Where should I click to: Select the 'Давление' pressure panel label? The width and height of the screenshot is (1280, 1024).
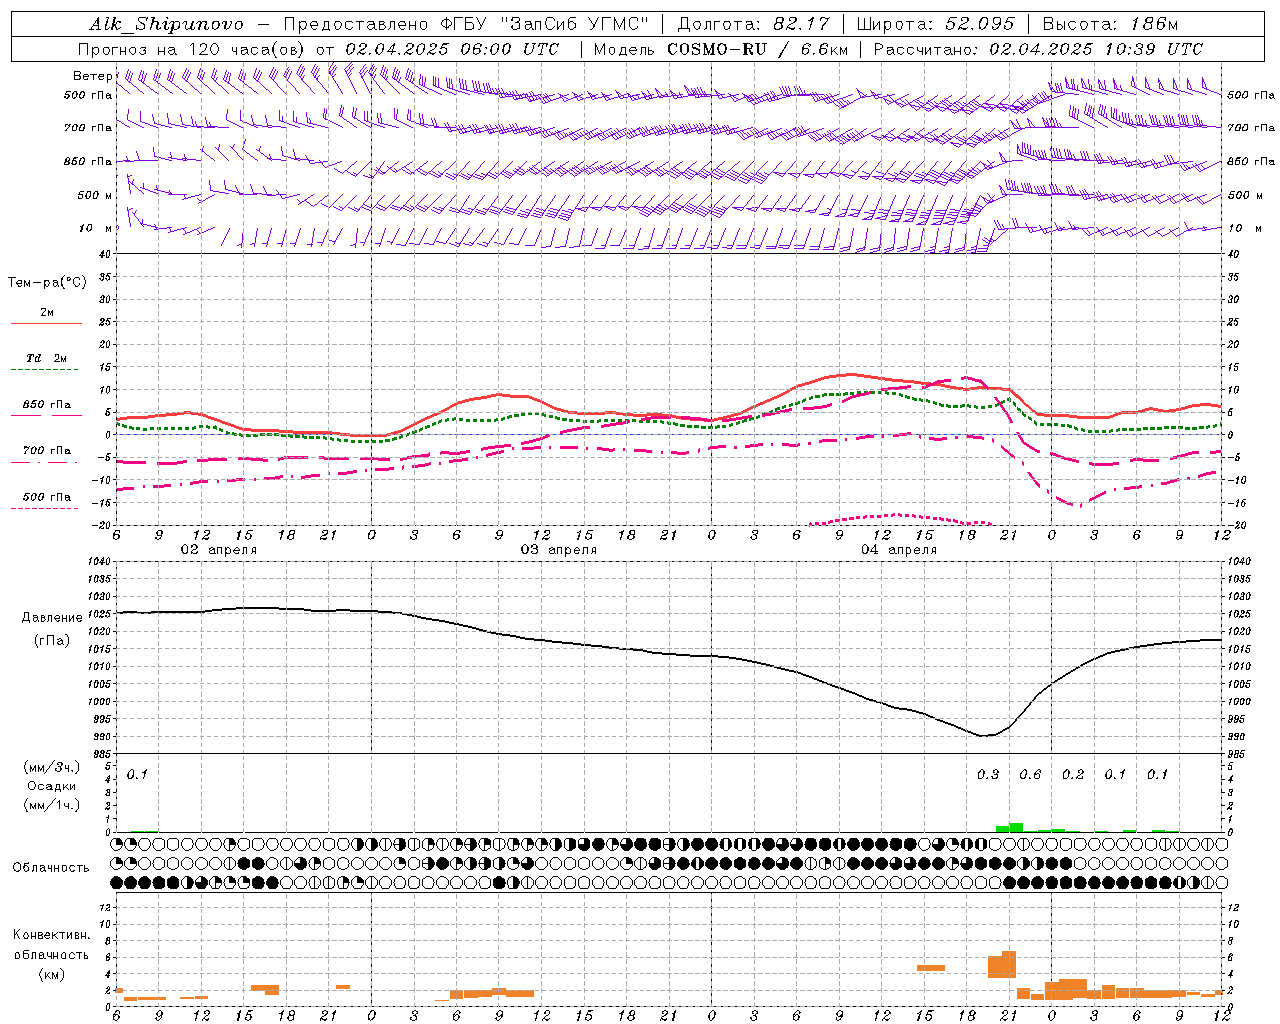tap(52, 618)
